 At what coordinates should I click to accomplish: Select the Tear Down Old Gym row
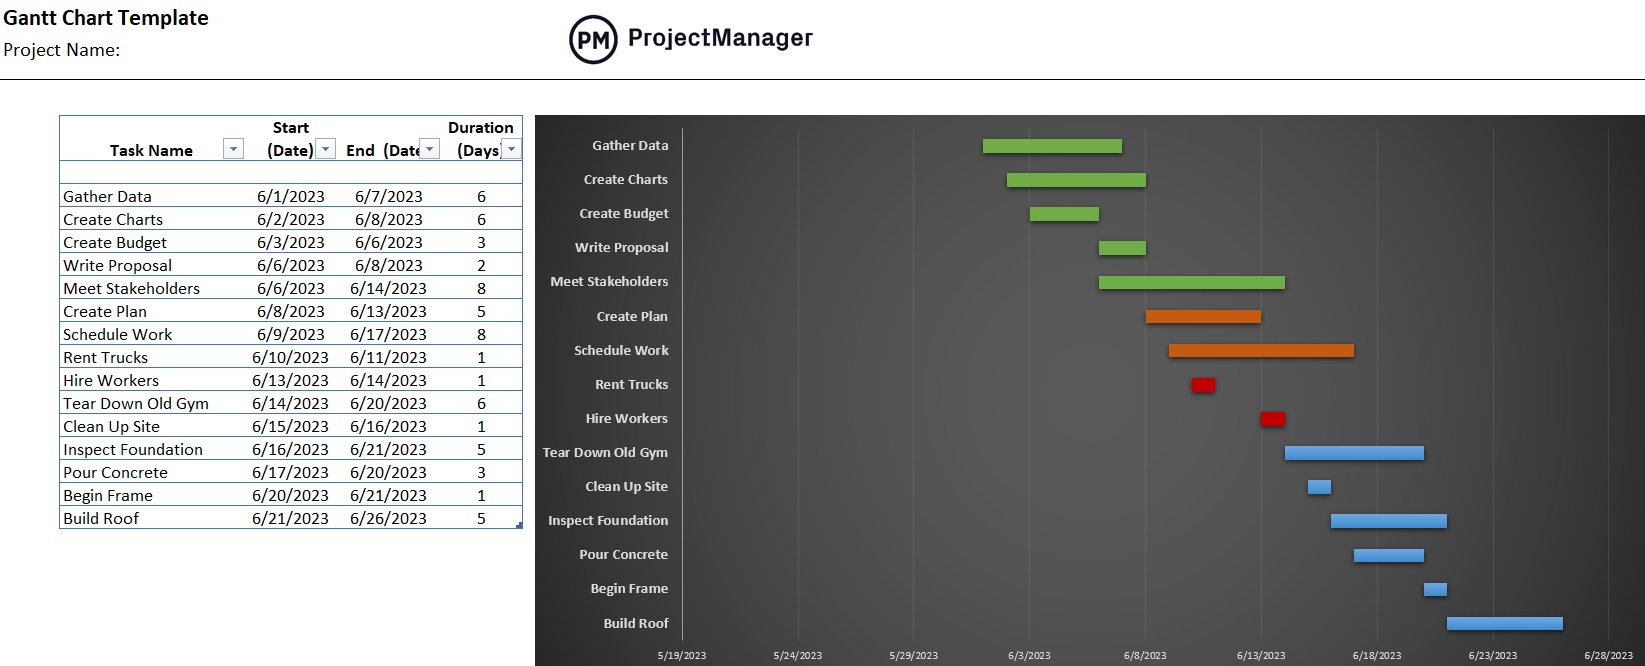tap(135, 403)
